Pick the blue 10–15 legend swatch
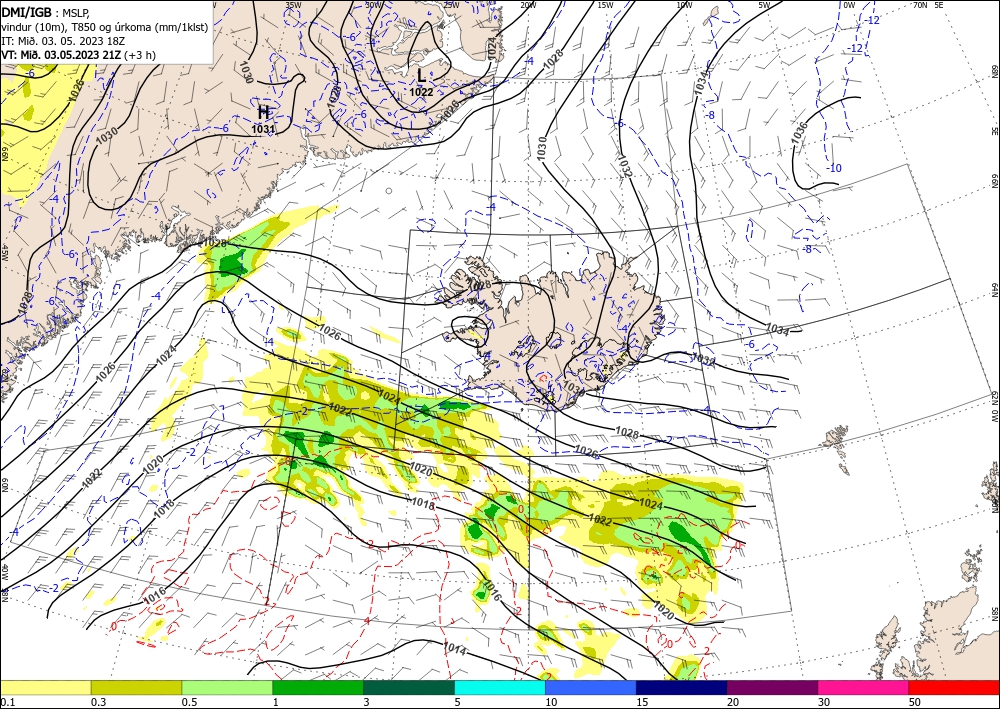The image size is (1000, 709). [591, 687]
